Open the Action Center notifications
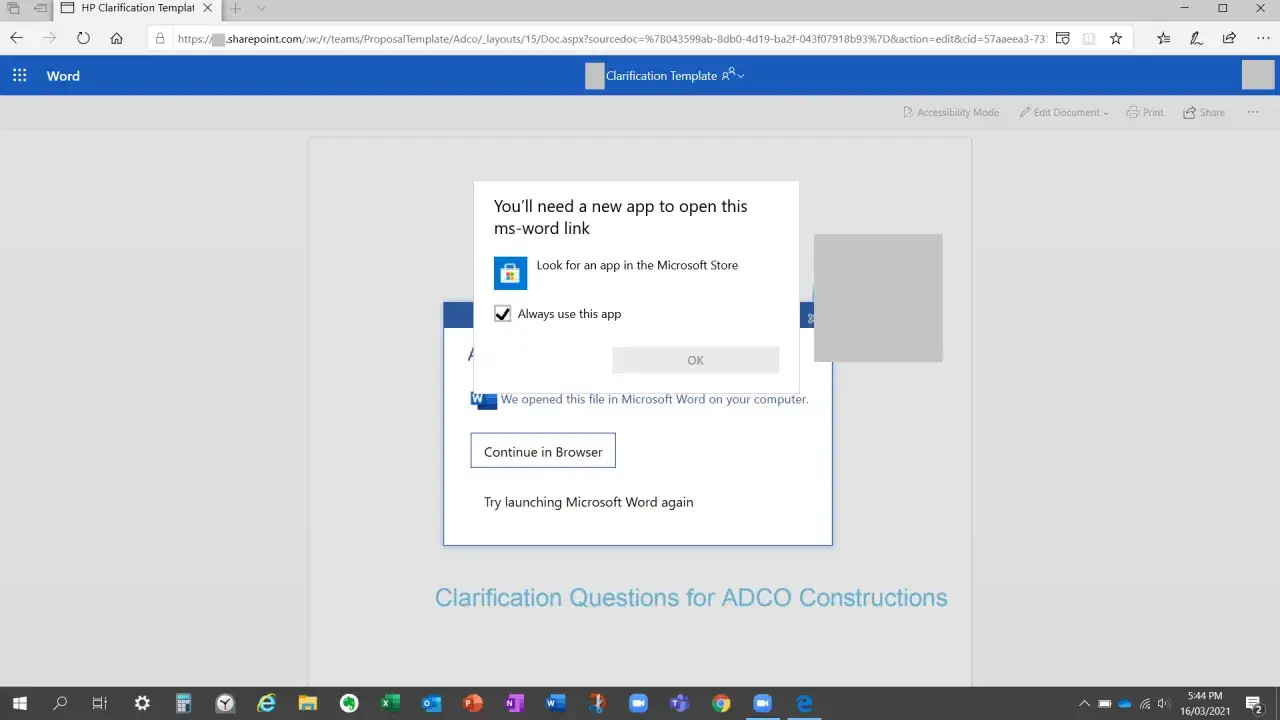 1253,703
